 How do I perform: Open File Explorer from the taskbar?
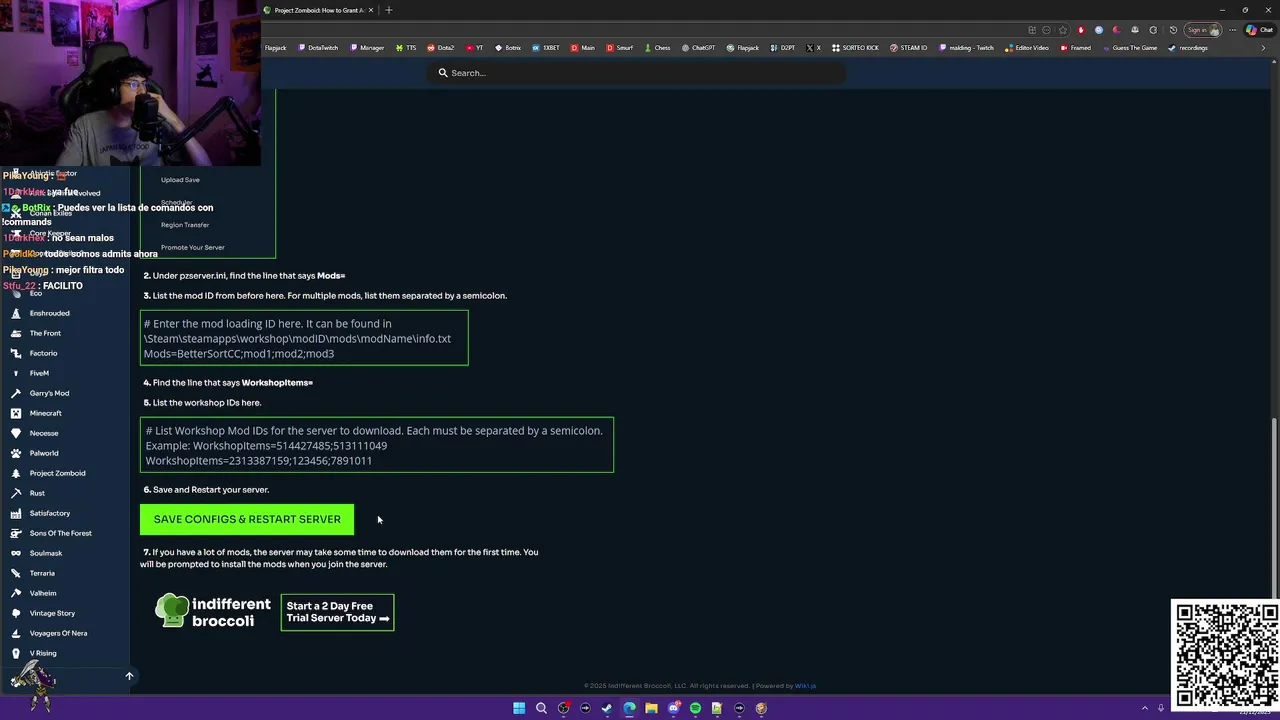(x=651, y=708)
